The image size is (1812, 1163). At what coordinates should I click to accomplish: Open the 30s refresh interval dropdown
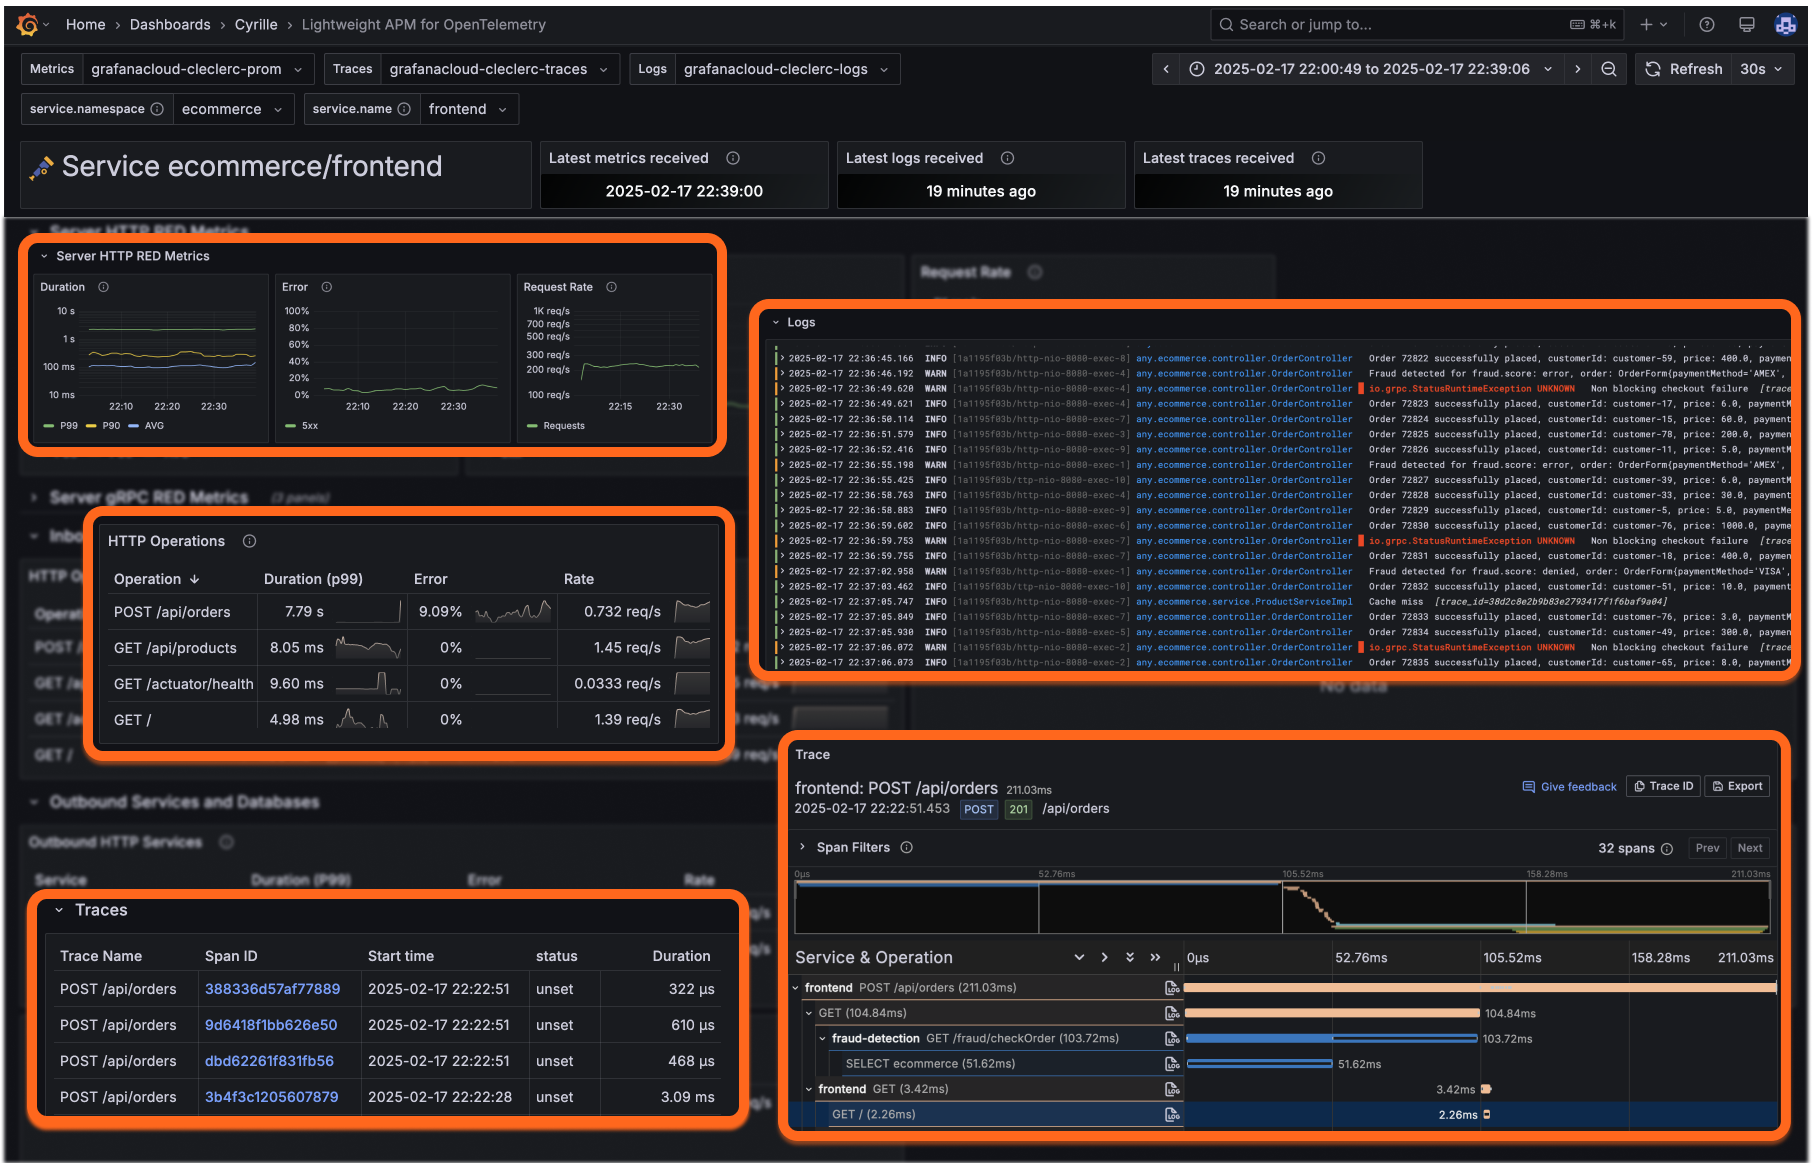[1762, 69]
